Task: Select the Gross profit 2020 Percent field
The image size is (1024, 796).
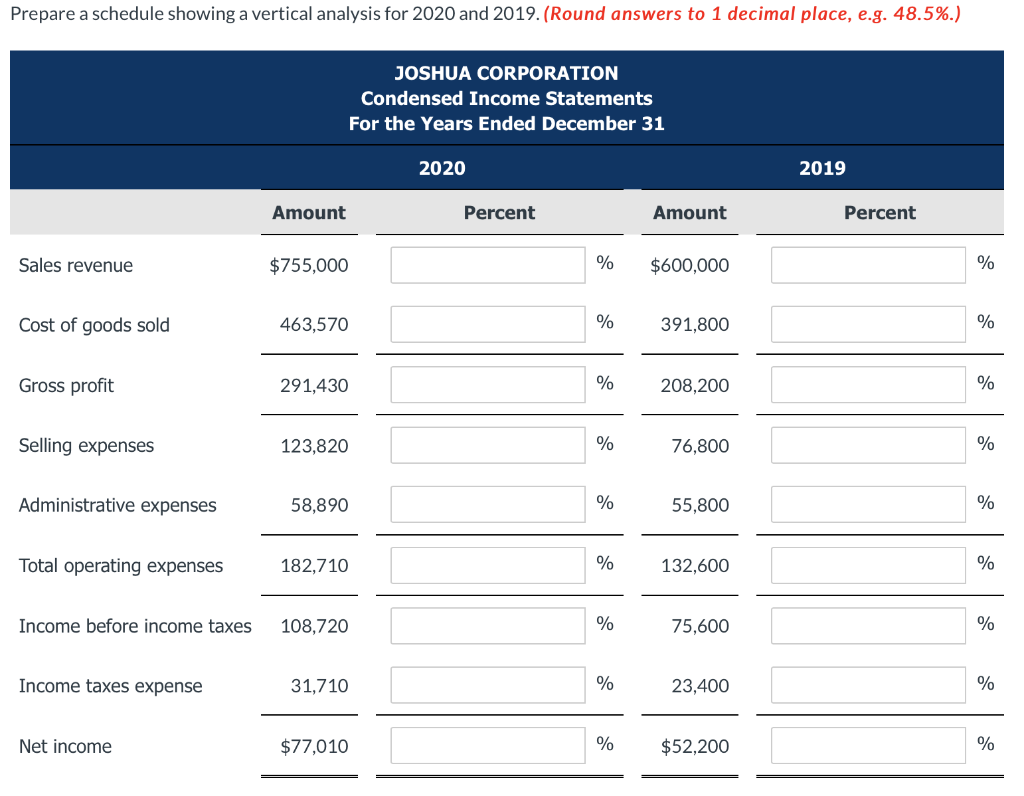Action: tap(487, 384)
